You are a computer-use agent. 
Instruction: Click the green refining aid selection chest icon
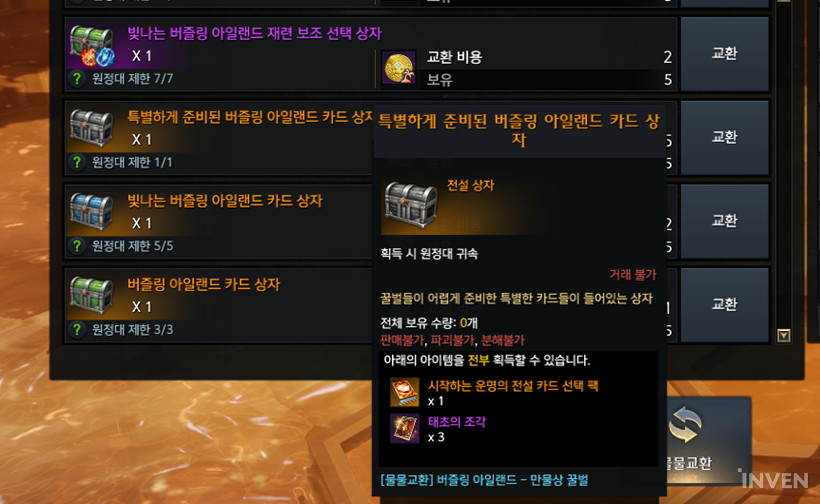(92, 45)
